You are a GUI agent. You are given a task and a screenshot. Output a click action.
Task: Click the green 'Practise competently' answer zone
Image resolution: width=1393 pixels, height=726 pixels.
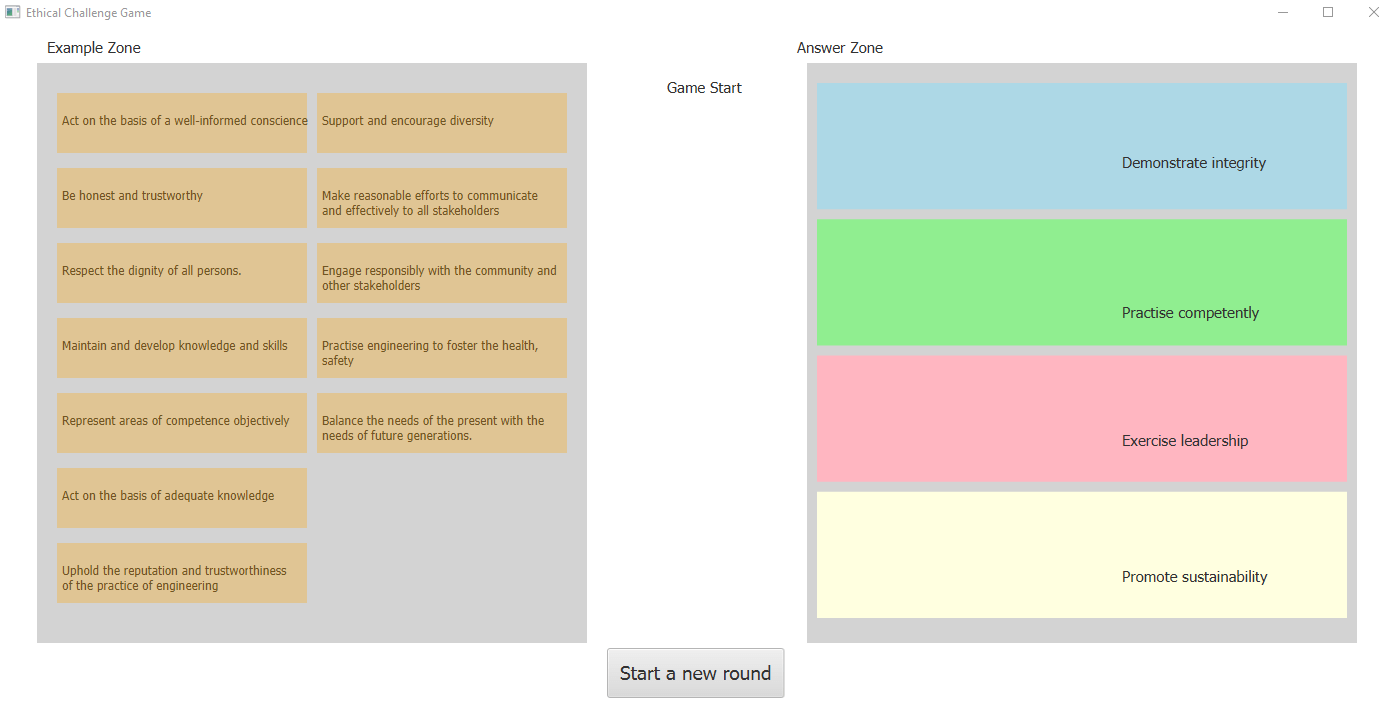pos(1081,282)
